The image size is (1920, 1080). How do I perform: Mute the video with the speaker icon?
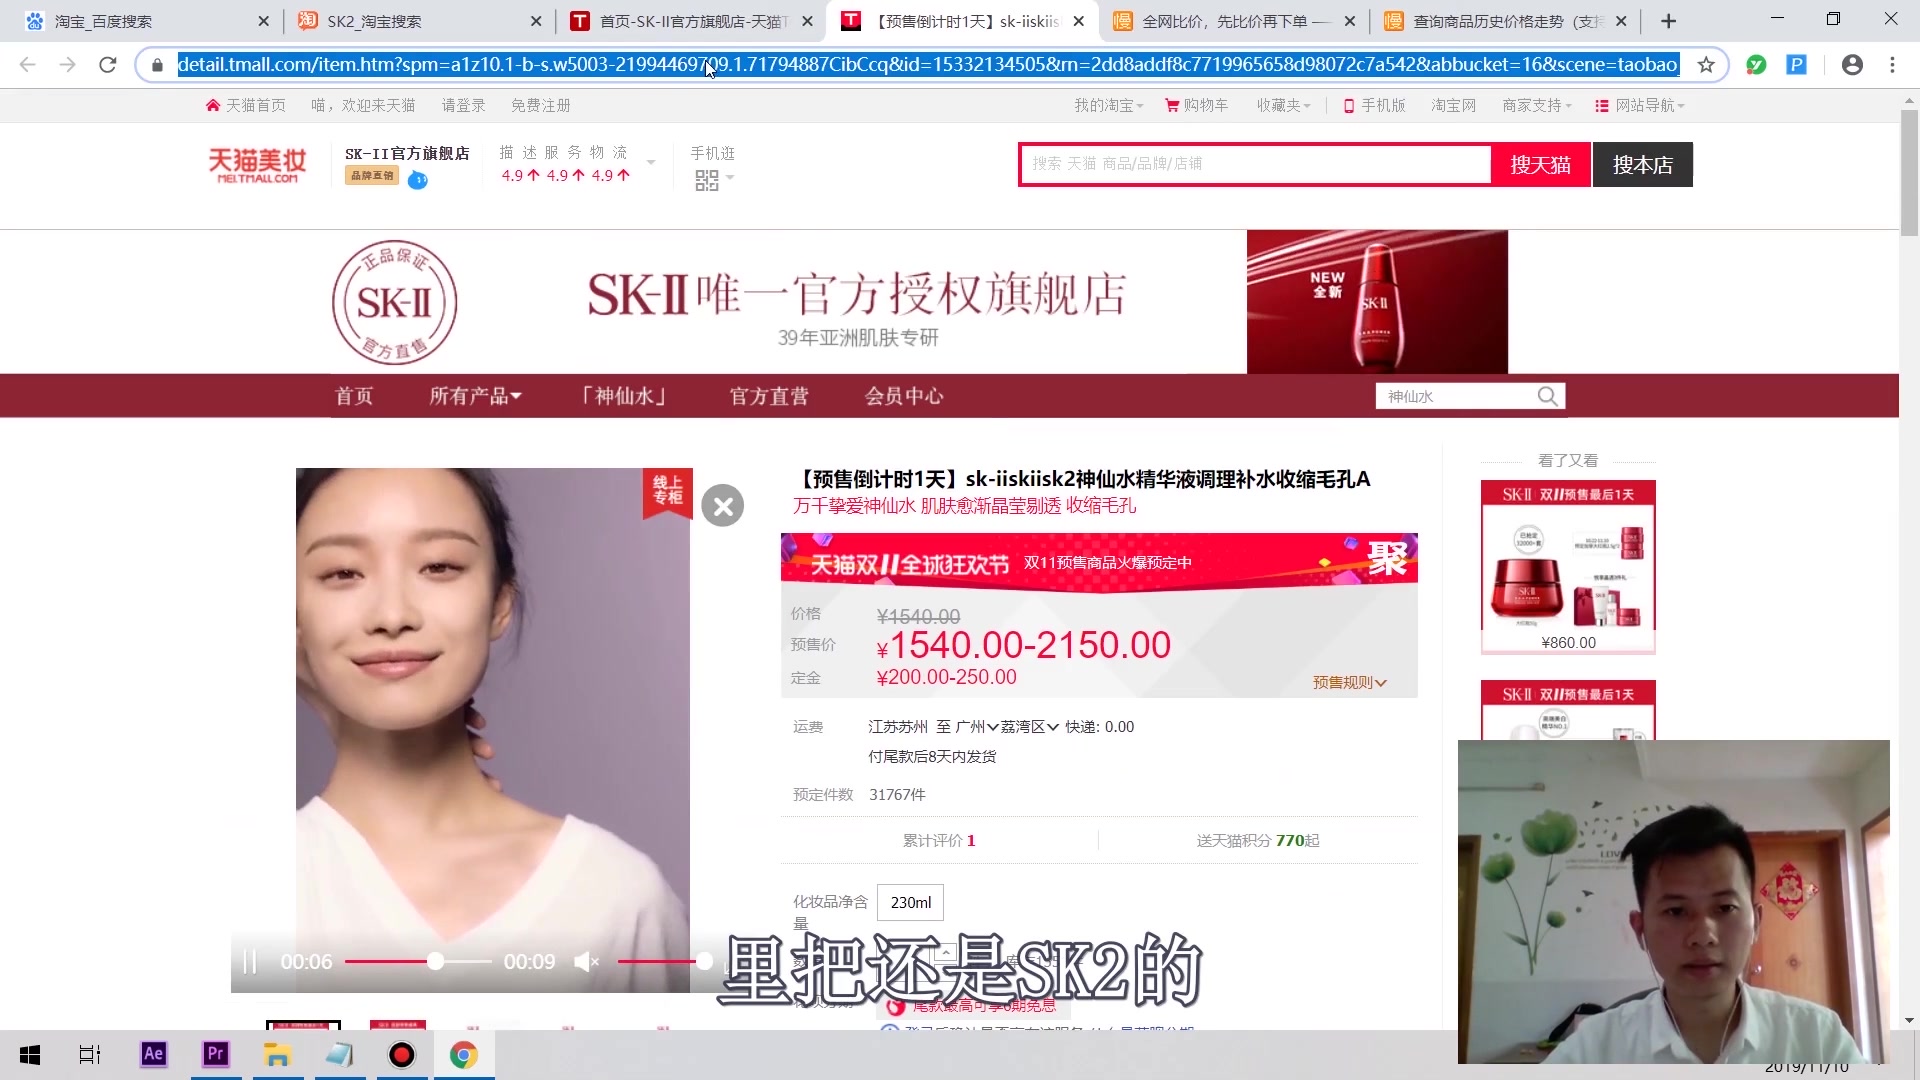(x=585, y=962)
